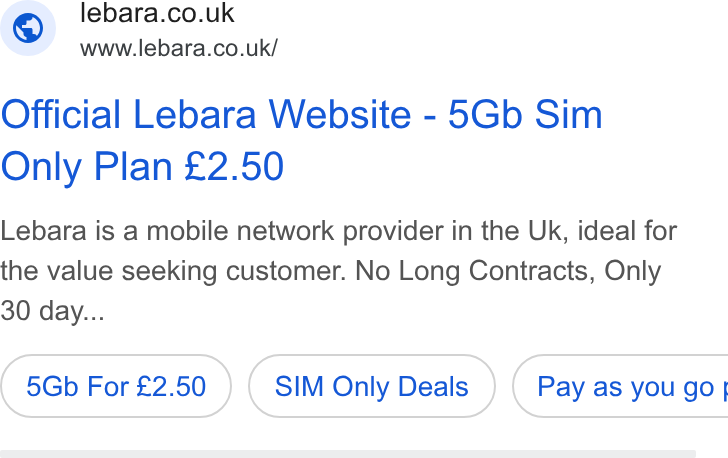
Task: Click the "30 day..." truncated snippet text
Action: coord(52,311)
